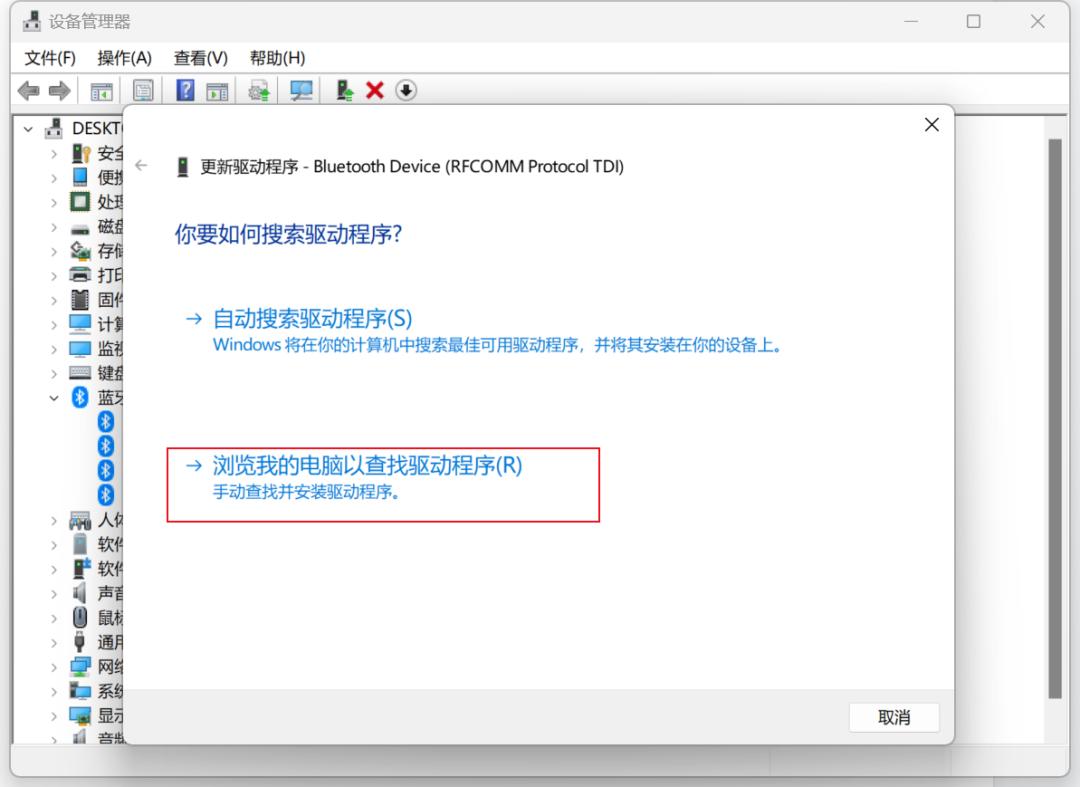Select the 存储 storage controller icon
Viewport: 1080px width, 787px height.
coord(81,251)
